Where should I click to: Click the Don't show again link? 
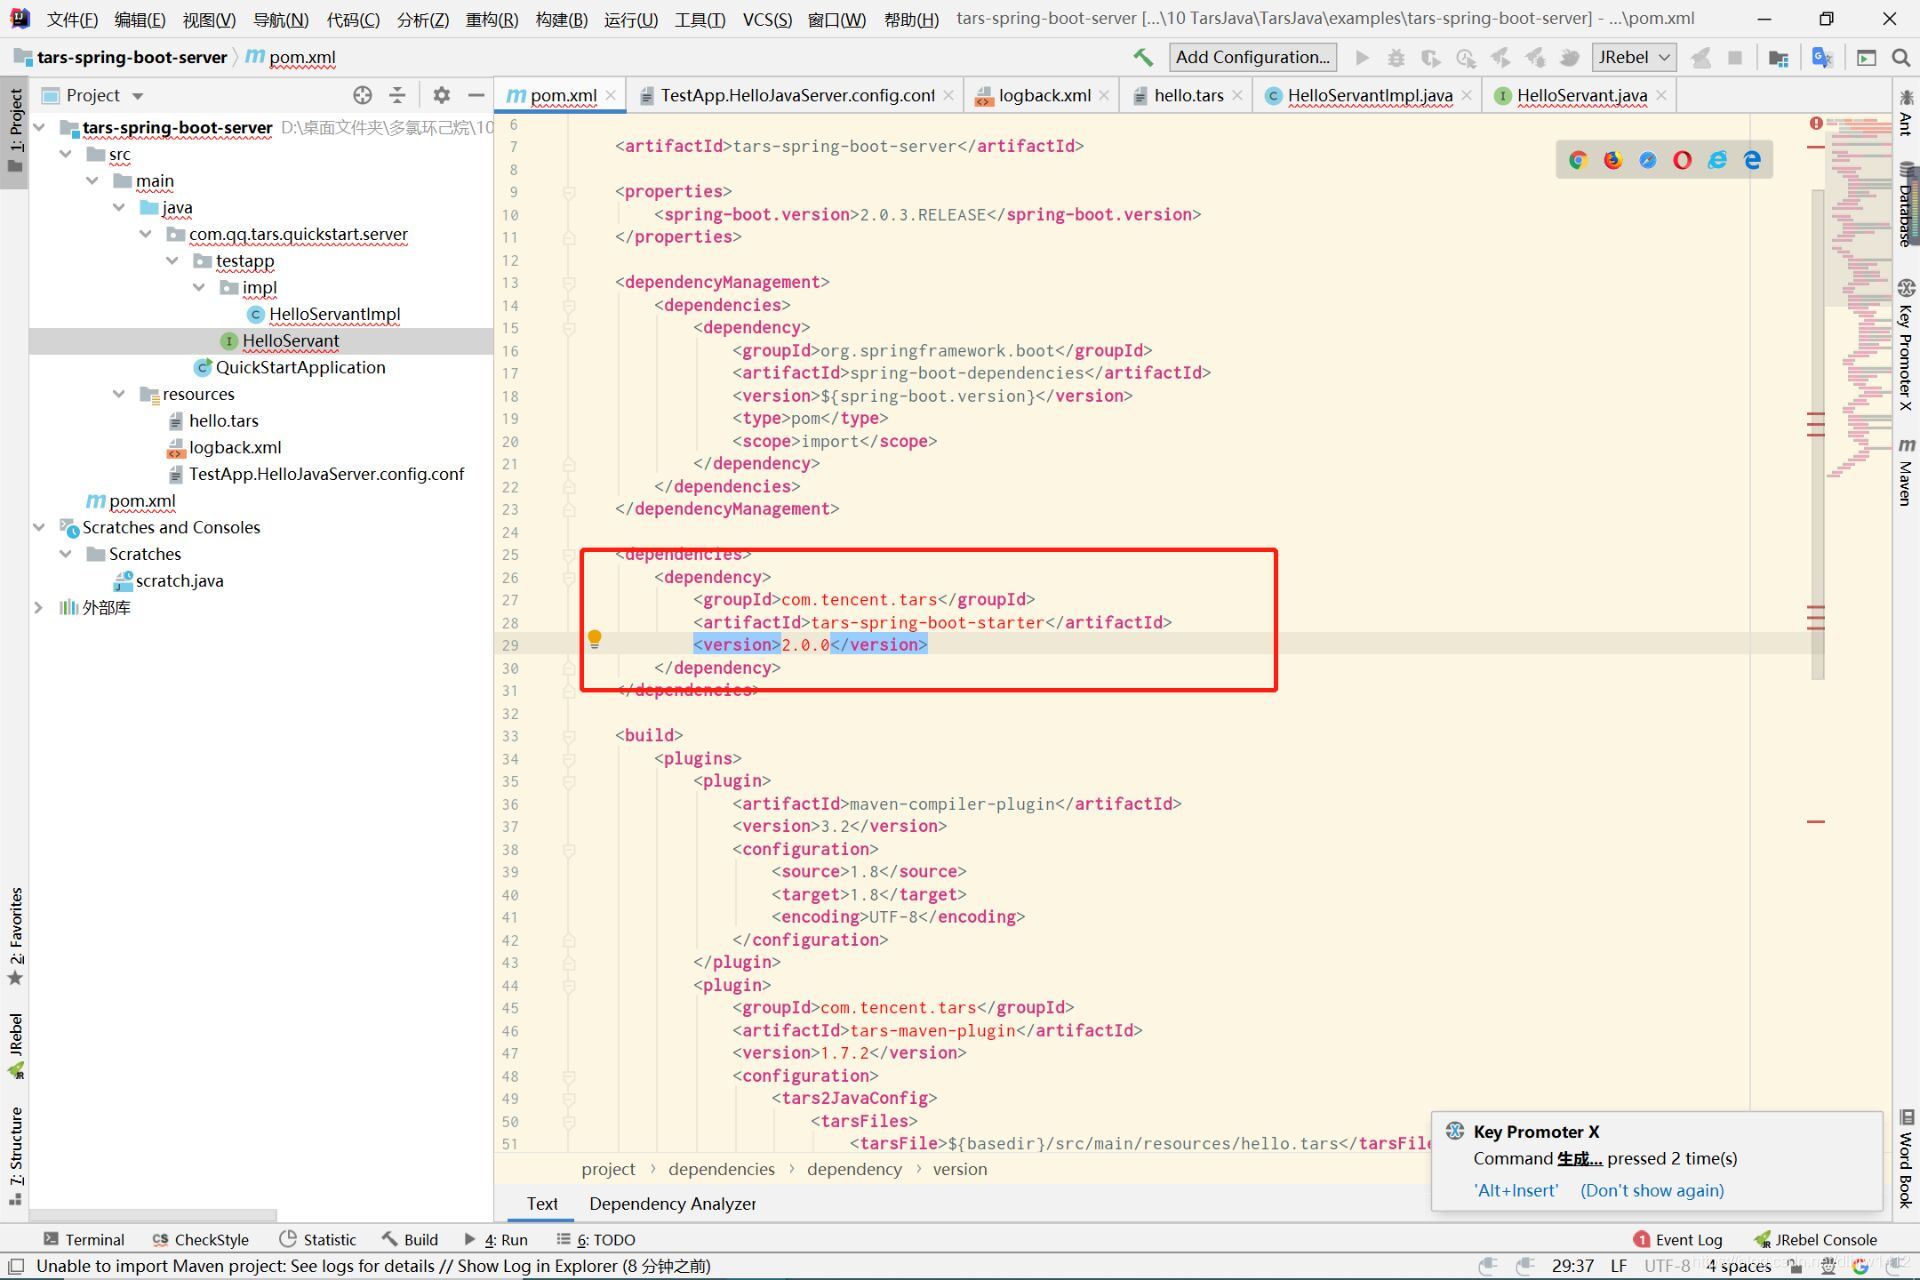tap(1651, 1190)
